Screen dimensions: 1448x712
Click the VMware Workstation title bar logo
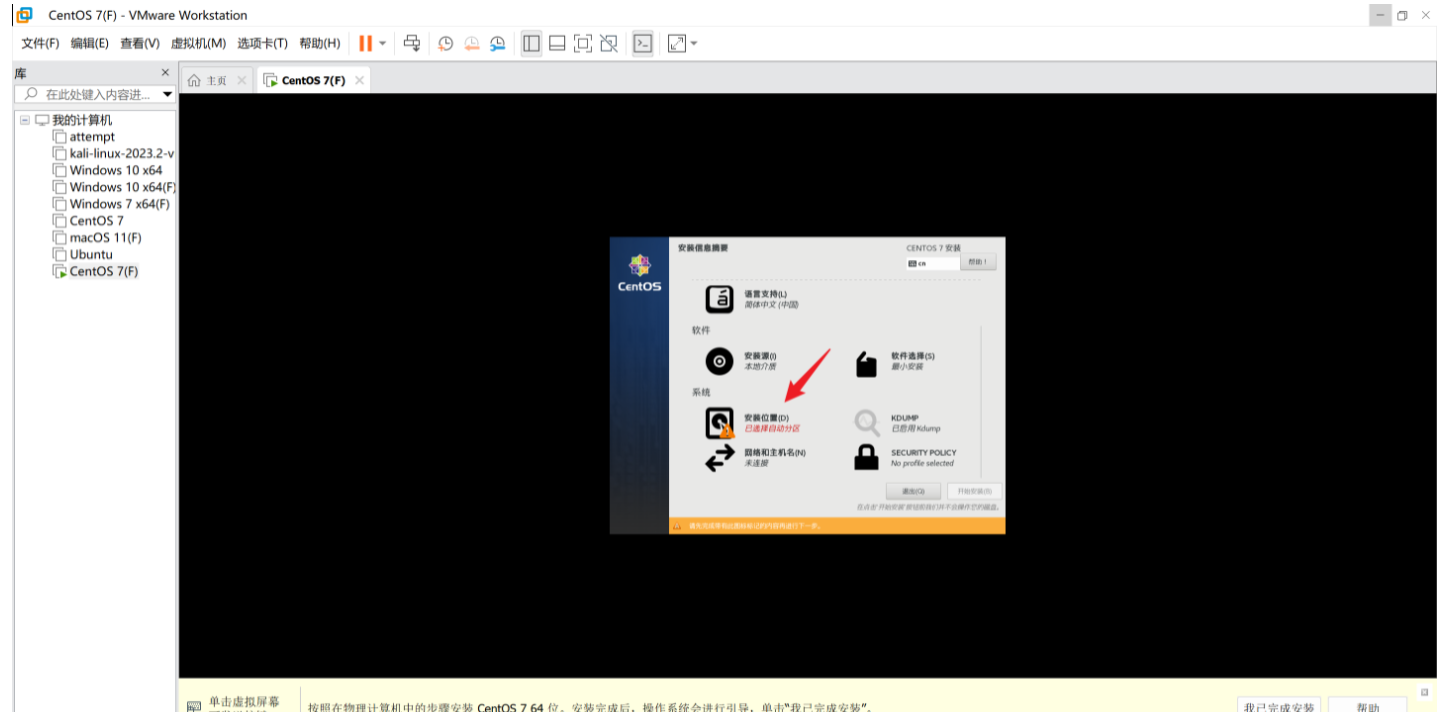pos(24,15)
